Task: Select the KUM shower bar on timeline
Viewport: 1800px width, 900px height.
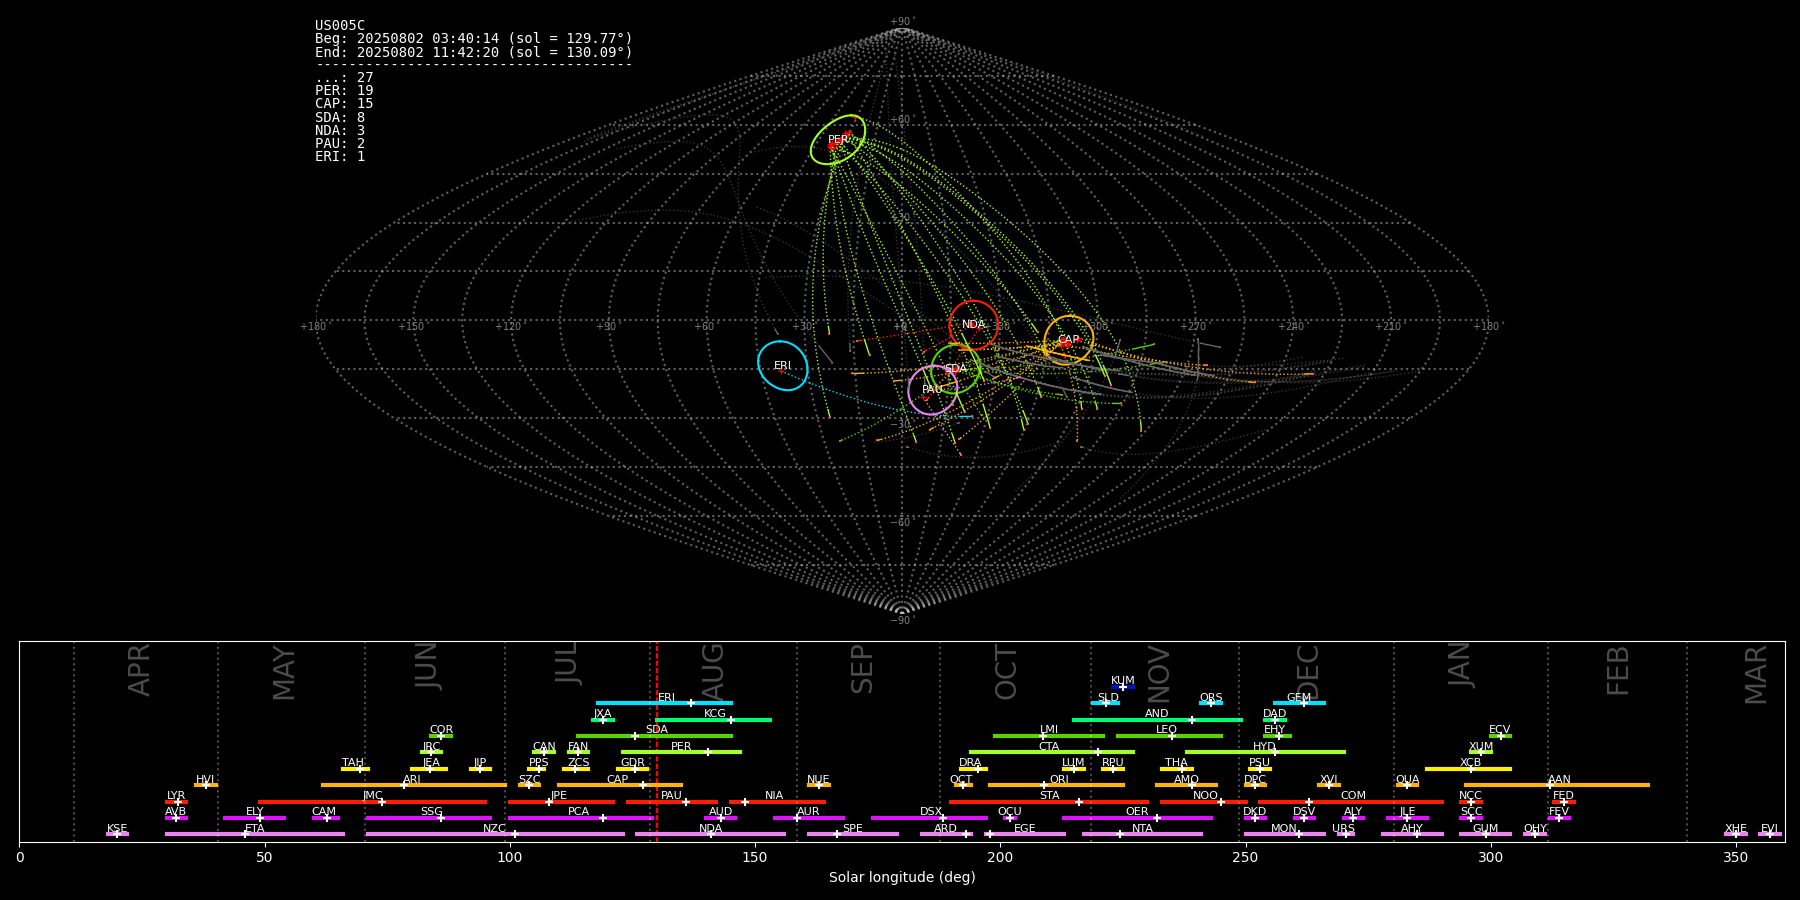Action: [1123, 687]
